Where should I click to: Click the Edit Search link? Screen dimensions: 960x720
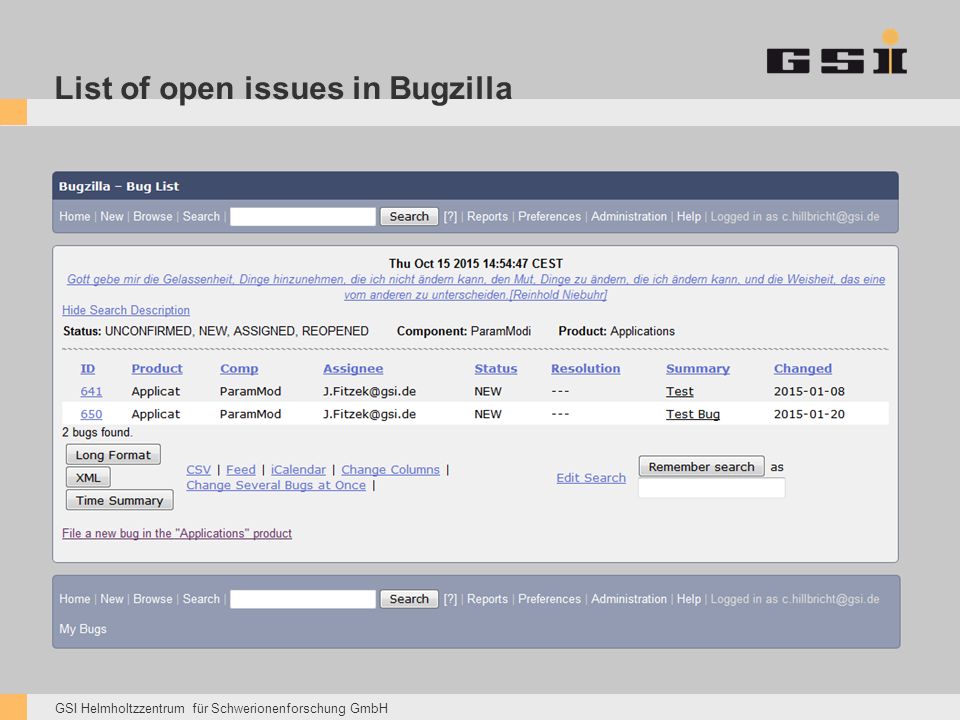point(591,478)
